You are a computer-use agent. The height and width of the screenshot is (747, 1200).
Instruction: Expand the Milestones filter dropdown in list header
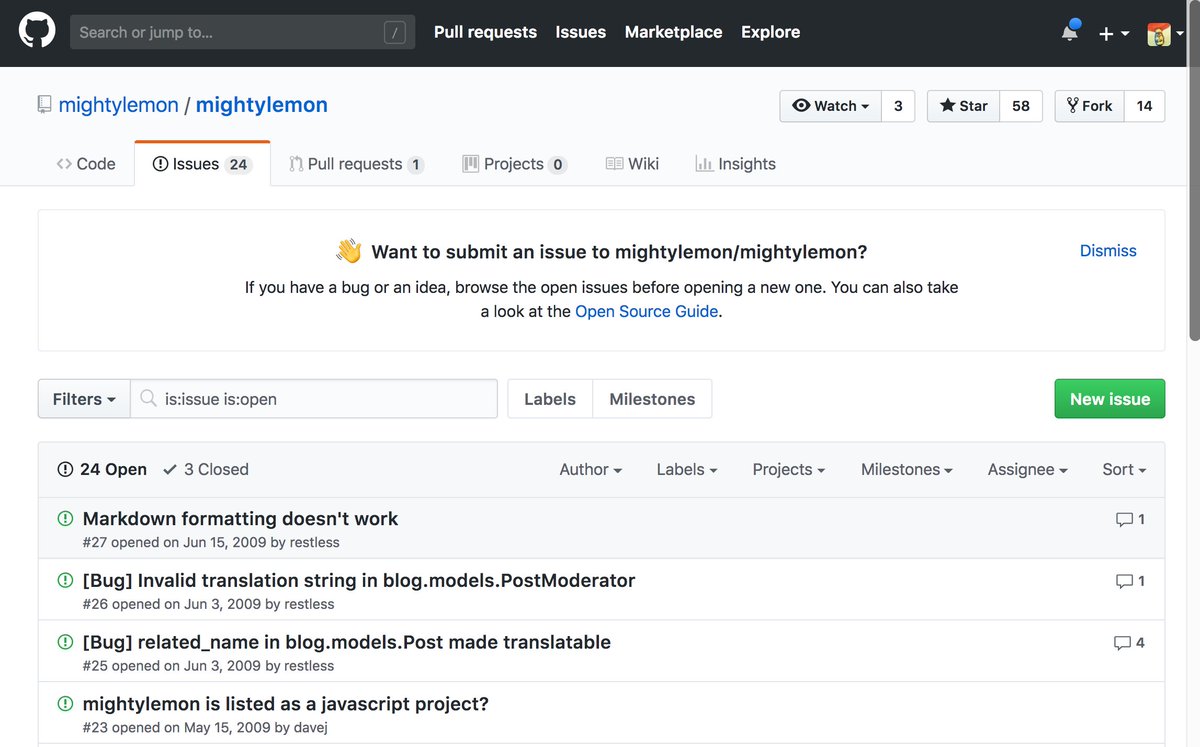coord(907,469)
